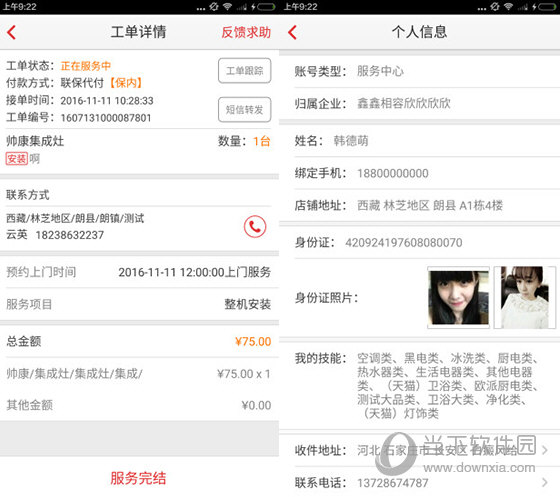The height and width of the screenshot is (497, 560).
Task: Tap the Wi-Fi icon in left status bar
Action: click(227, 6)
